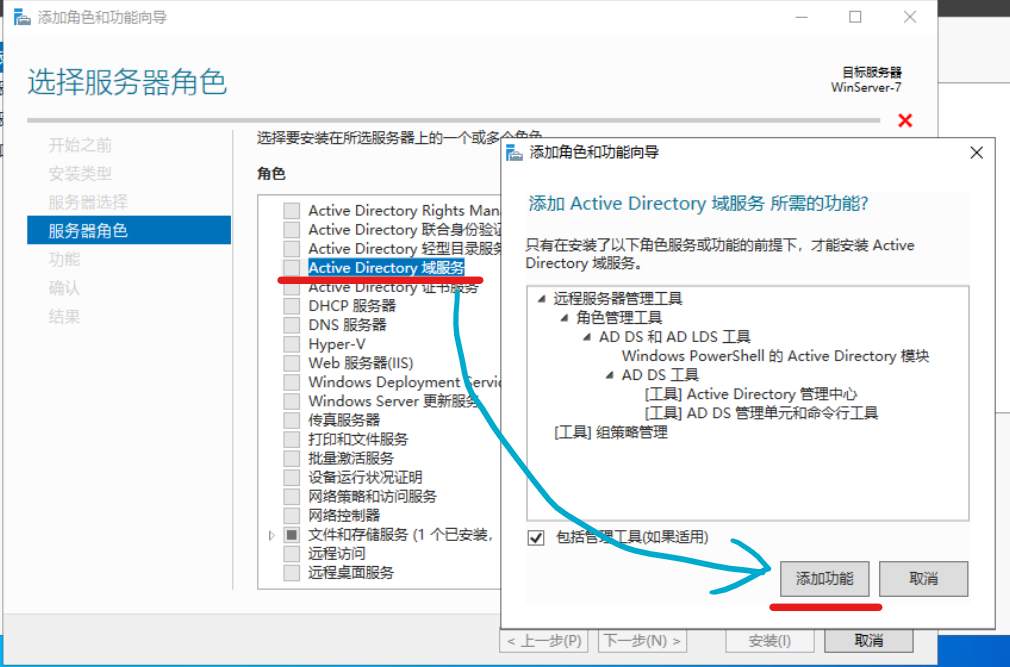The width and height of the screenshot is (1010, 667).
Task: Tick the 传真服务器 checkbox
Action: point(292,420)
